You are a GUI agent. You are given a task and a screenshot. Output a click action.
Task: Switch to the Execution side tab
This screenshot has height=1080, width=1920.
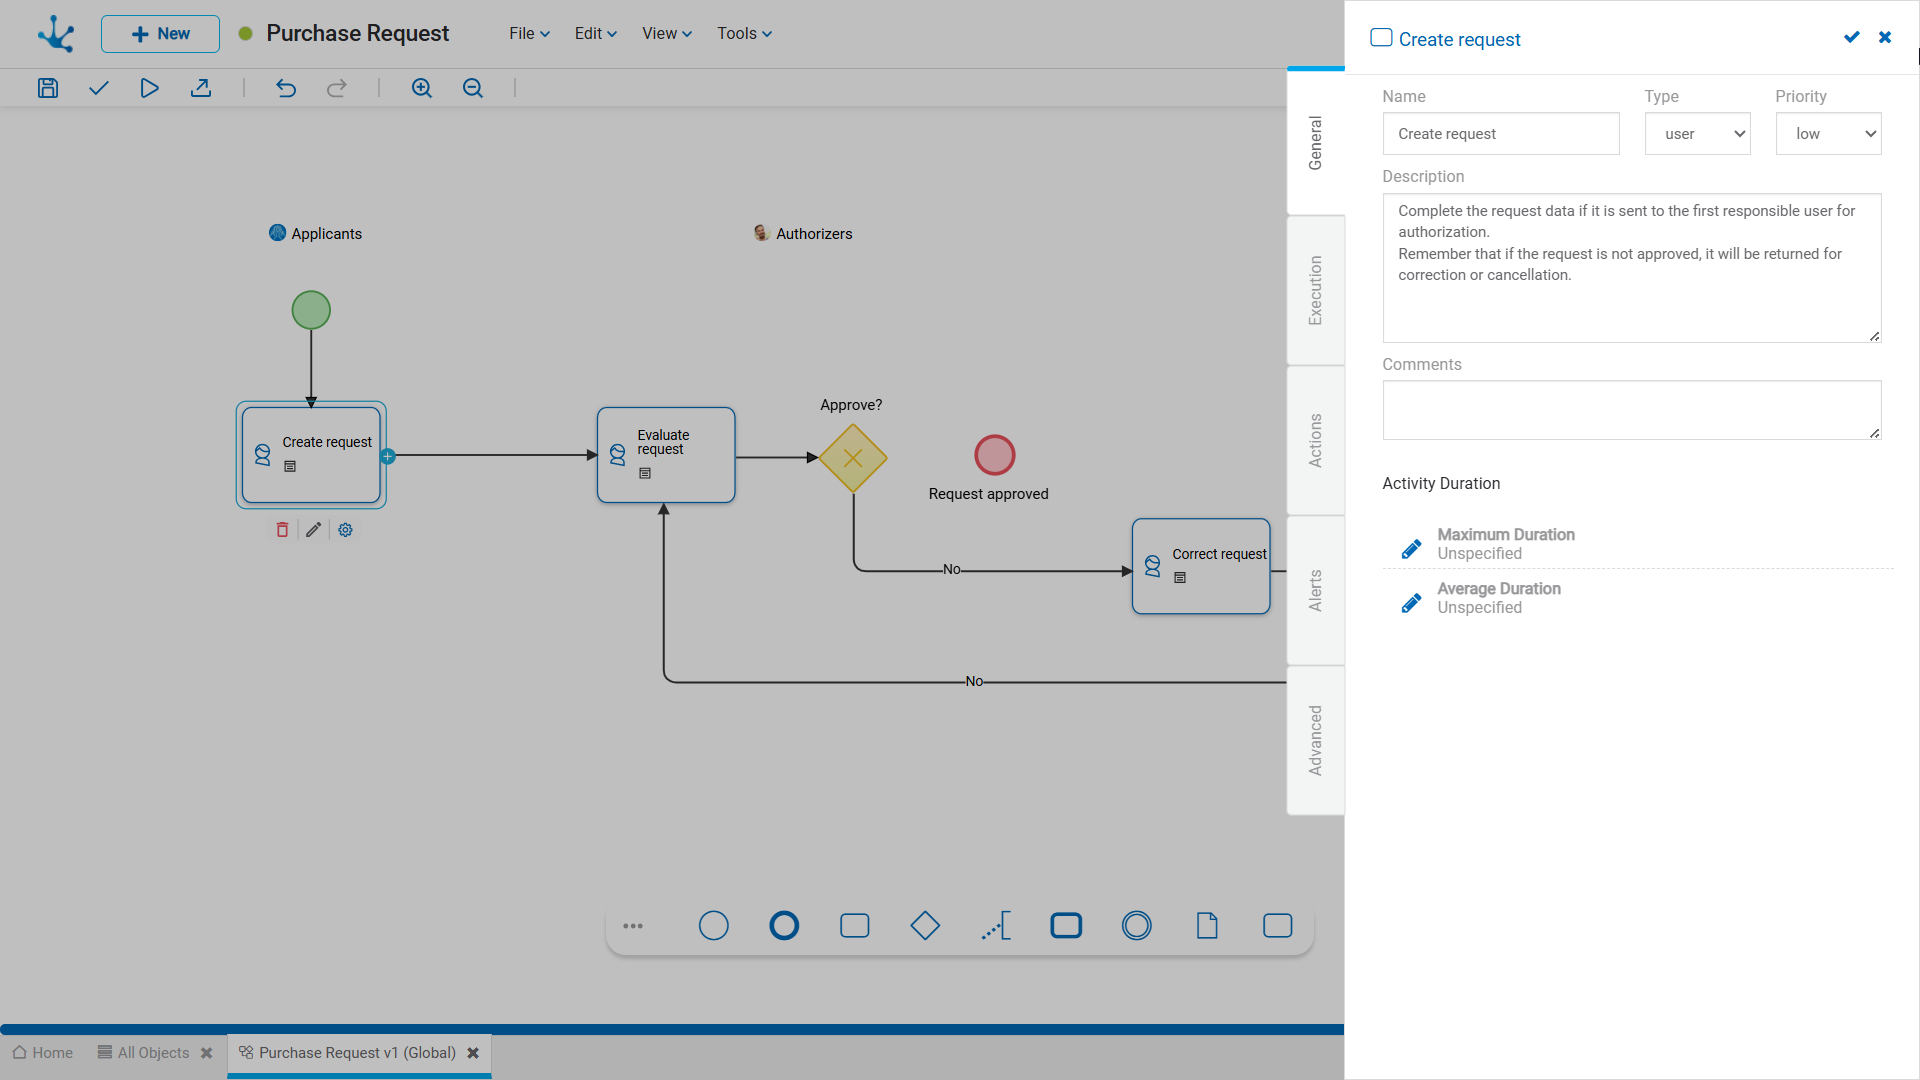tap(1316, 290)
